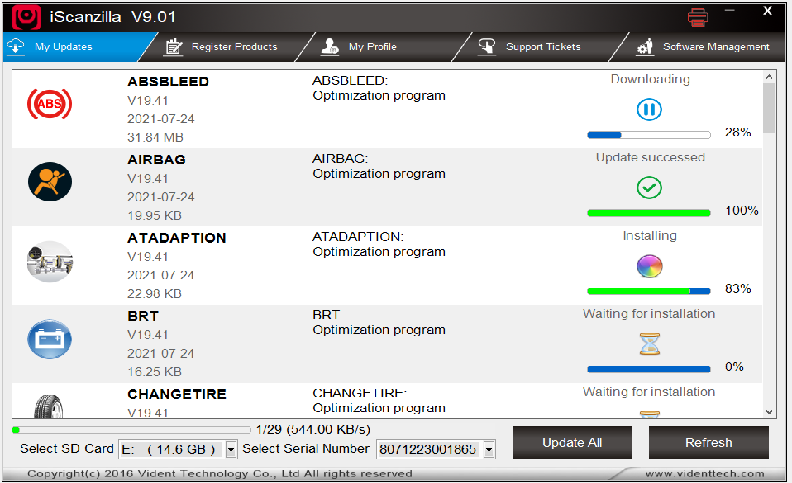The height and width of the screenshot is (483, 792).
Task: Expand the Select Serial Number dropdown
Action: 489,450
